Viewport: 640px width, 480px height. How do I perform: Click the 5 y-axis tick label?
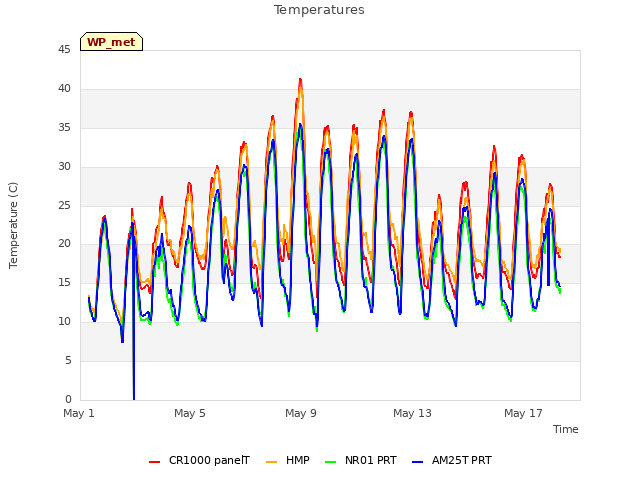click(x=68, y=360)
